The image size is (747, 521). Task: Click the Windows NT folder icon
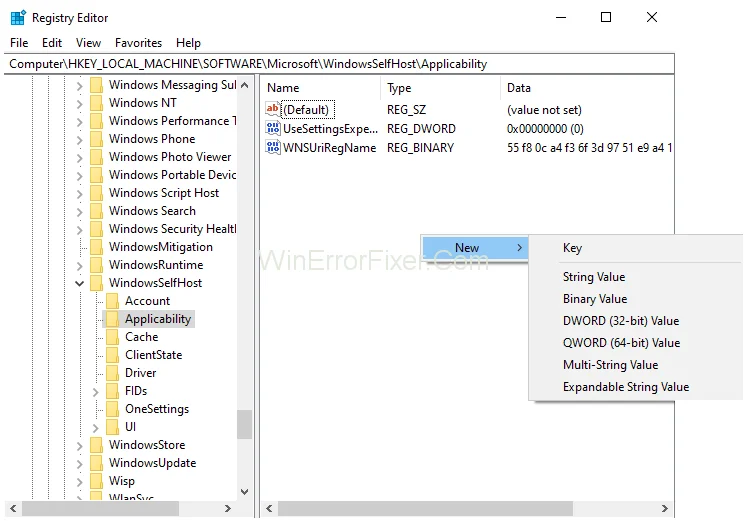click(96, 103)
